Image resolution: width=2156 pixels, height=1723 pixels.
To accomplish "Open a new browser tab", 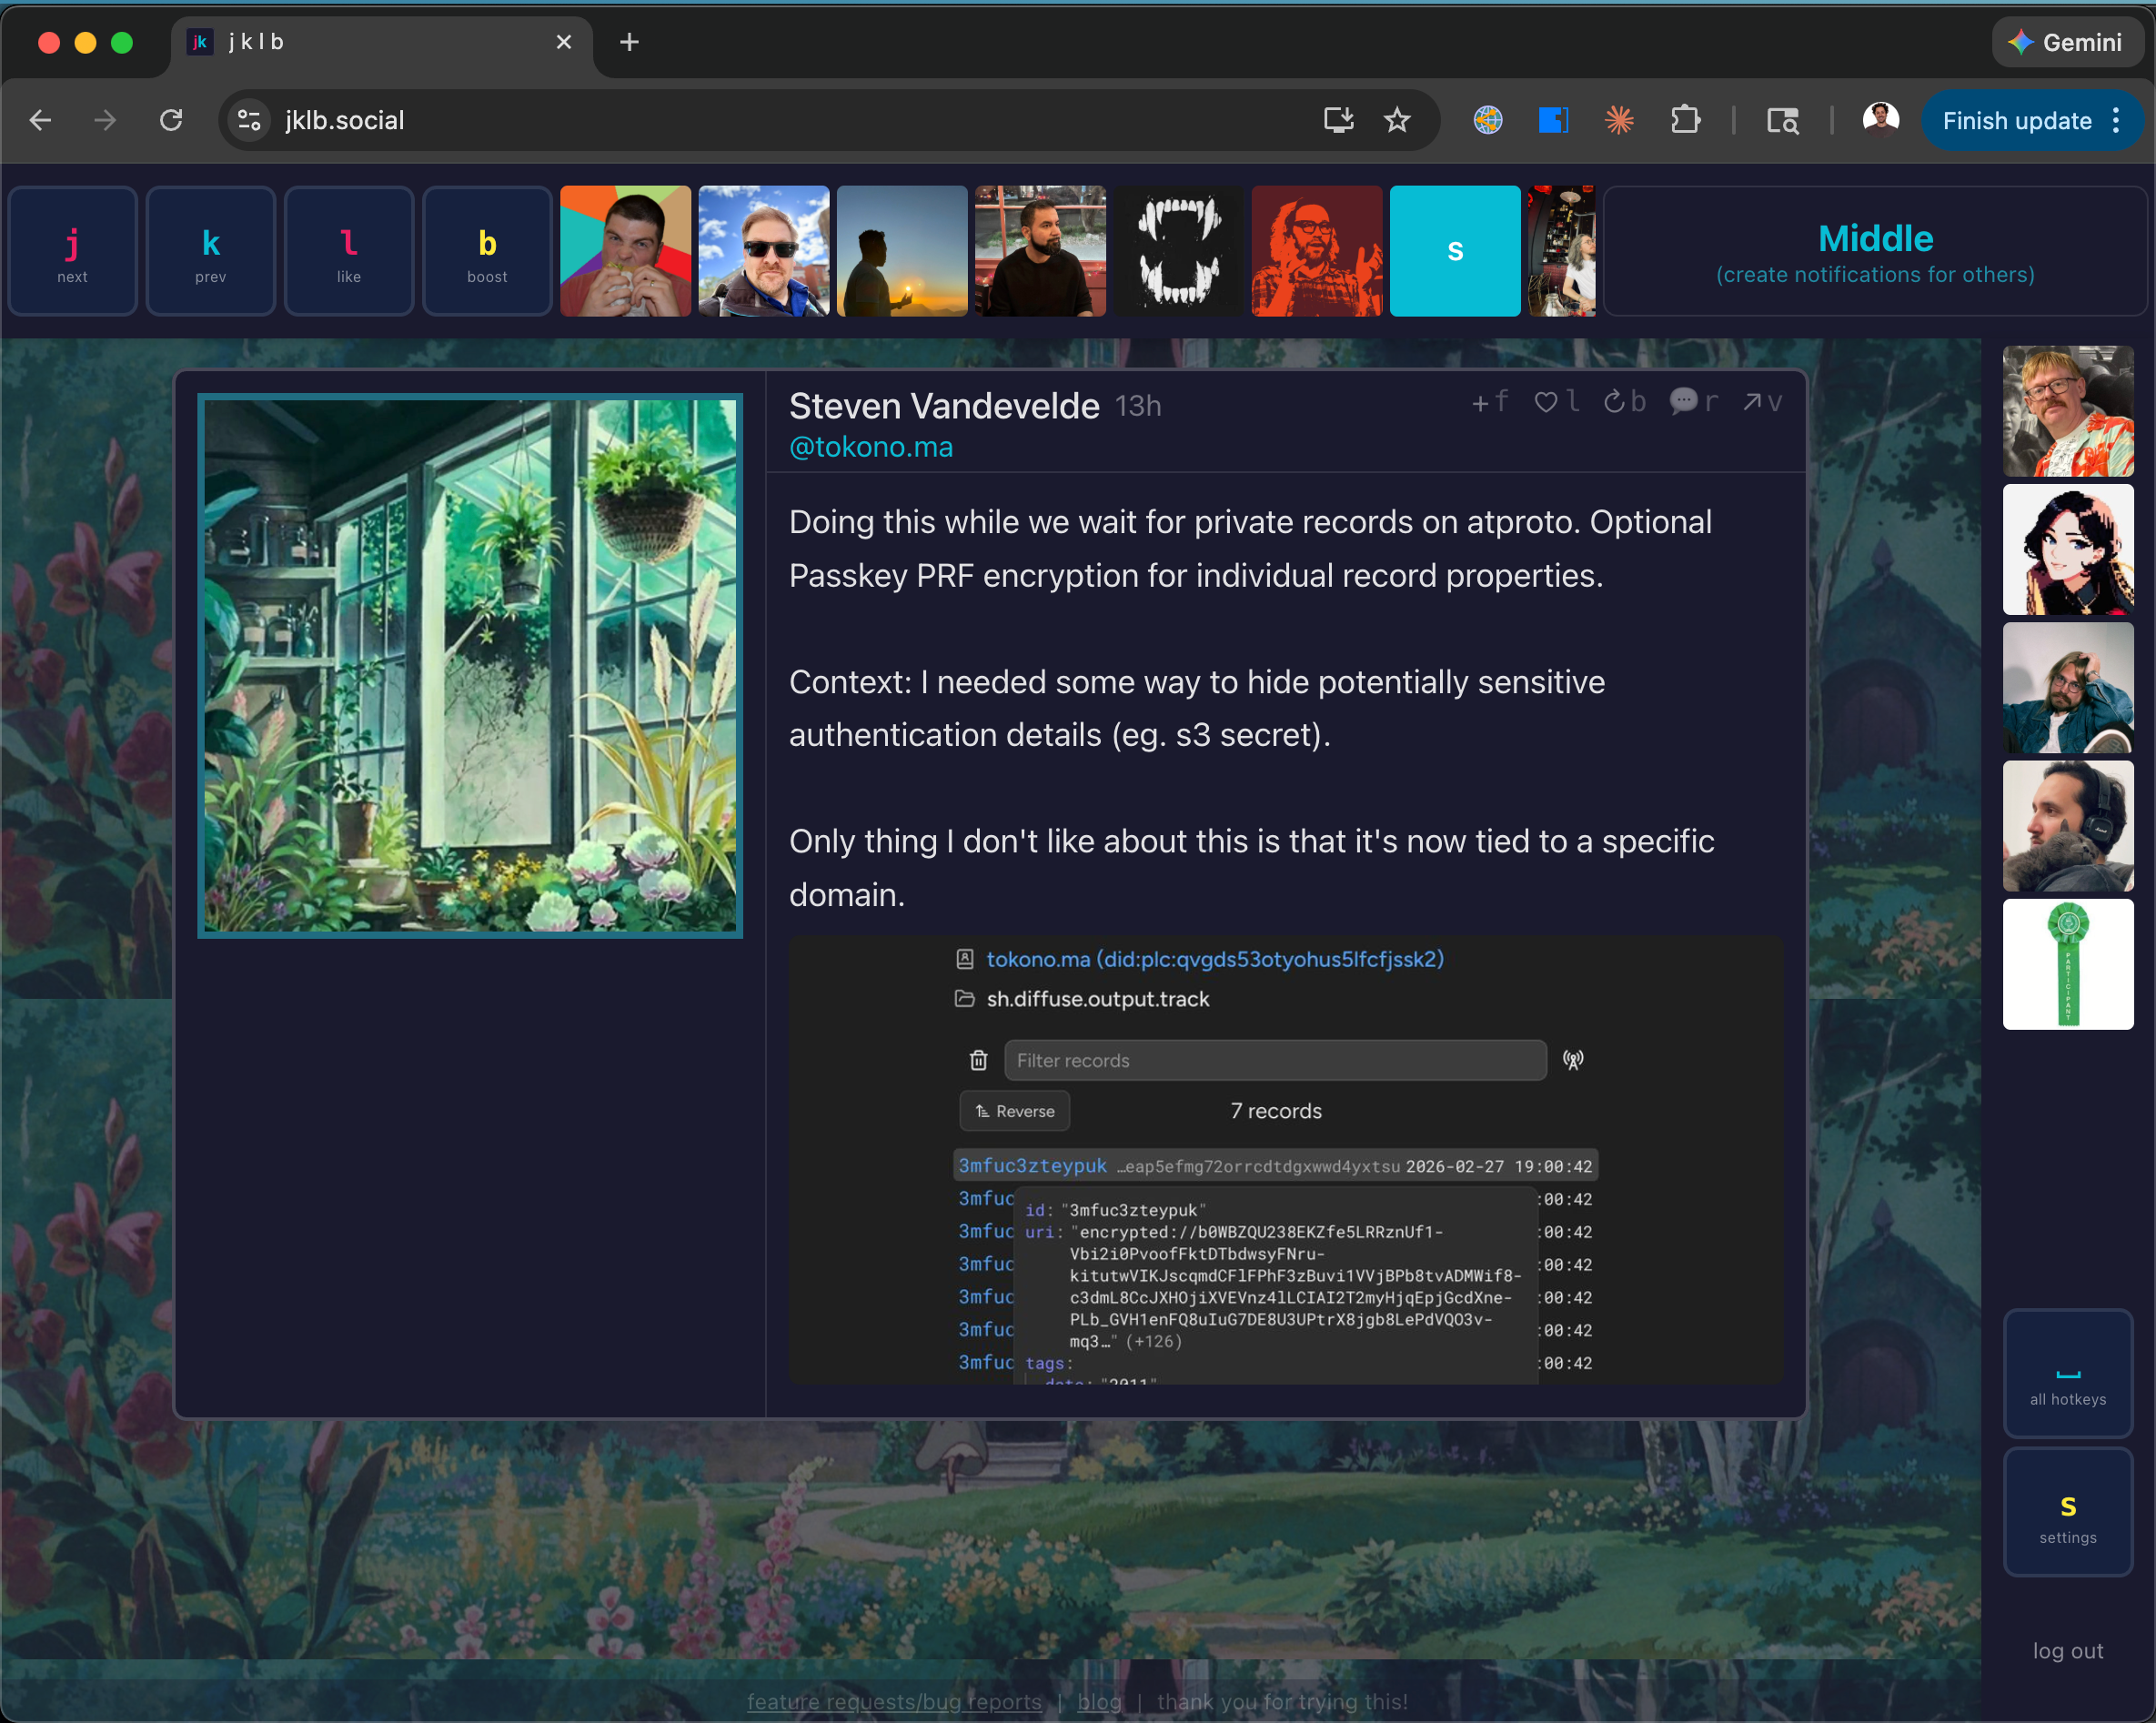I will (629, 42).
